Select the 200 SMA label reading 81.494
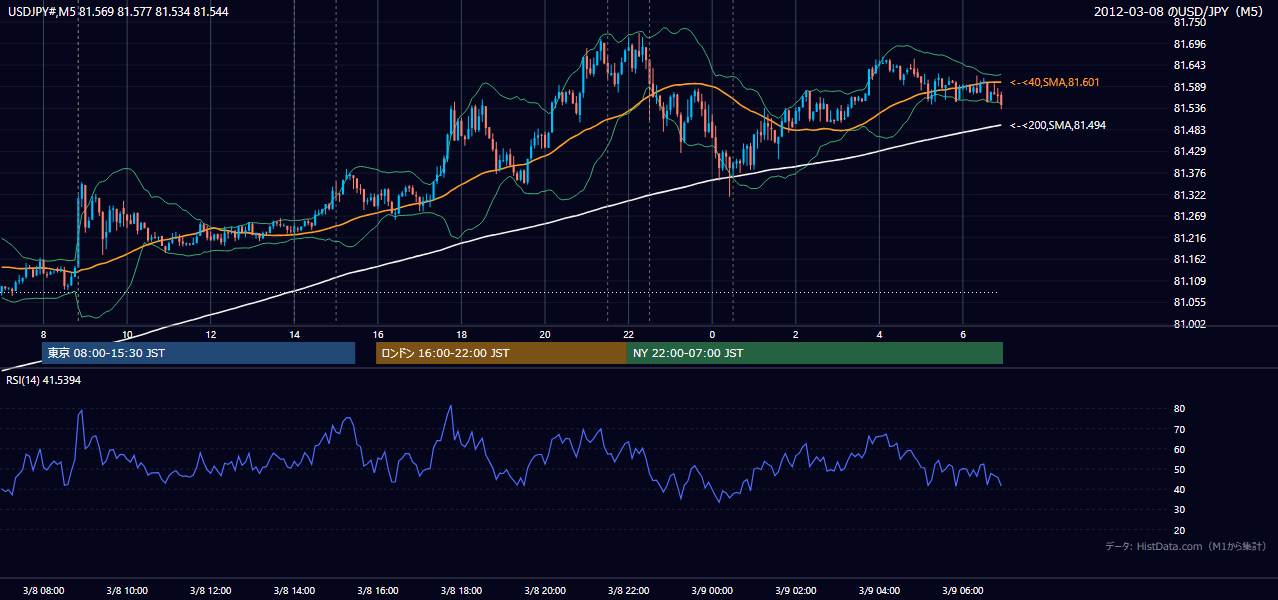The height and width of the screenshot is (600, 1278). point(1058,125)
